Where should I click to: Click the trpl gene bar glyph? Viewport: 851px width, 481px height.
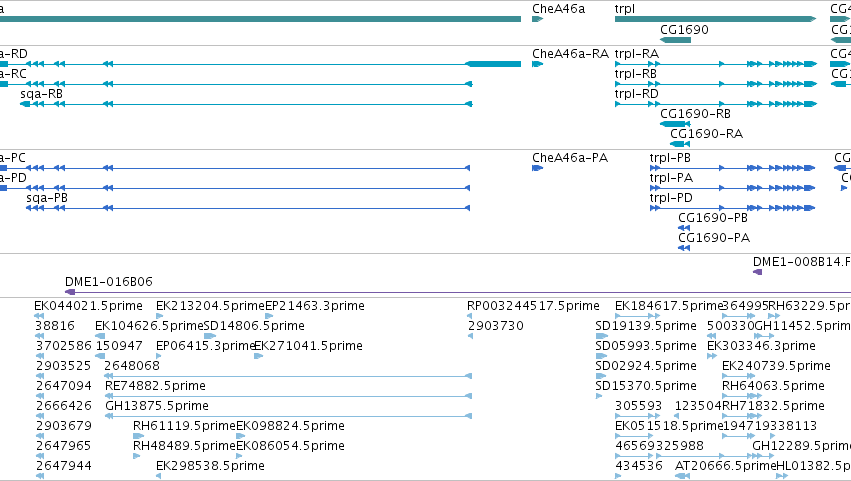[715, 19]
